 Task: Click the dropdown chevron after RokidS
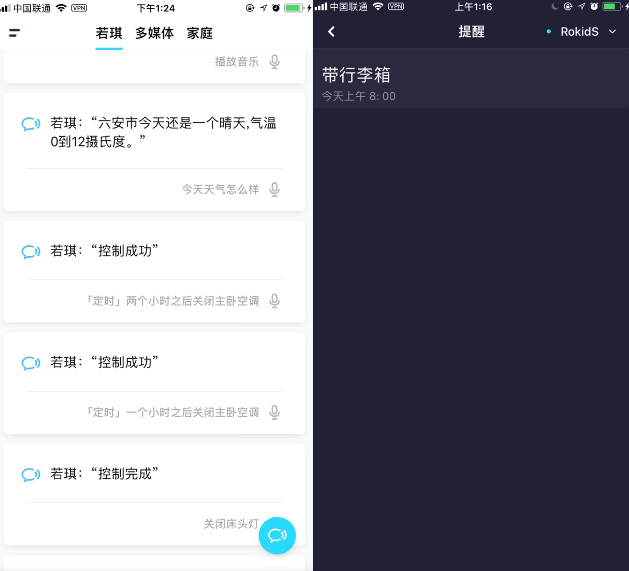click(612, 31)
